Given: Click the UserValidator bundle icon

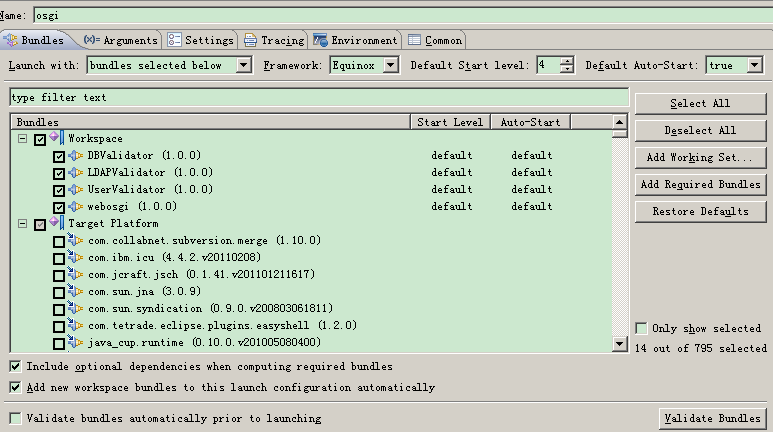Looking at the screenshot, I should (75, 190).
